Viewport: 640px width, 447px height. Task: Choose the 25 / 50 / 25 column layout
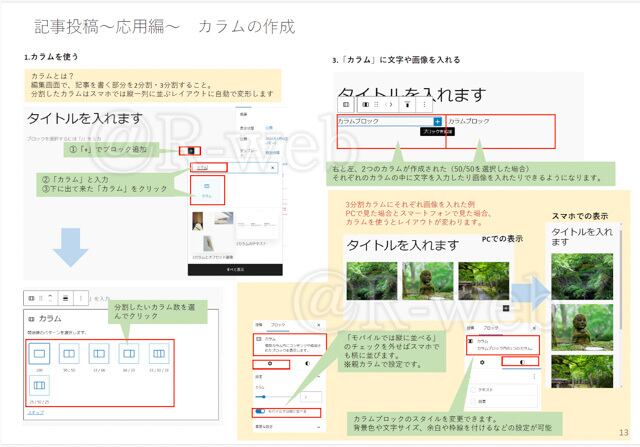tap(39, 385)
